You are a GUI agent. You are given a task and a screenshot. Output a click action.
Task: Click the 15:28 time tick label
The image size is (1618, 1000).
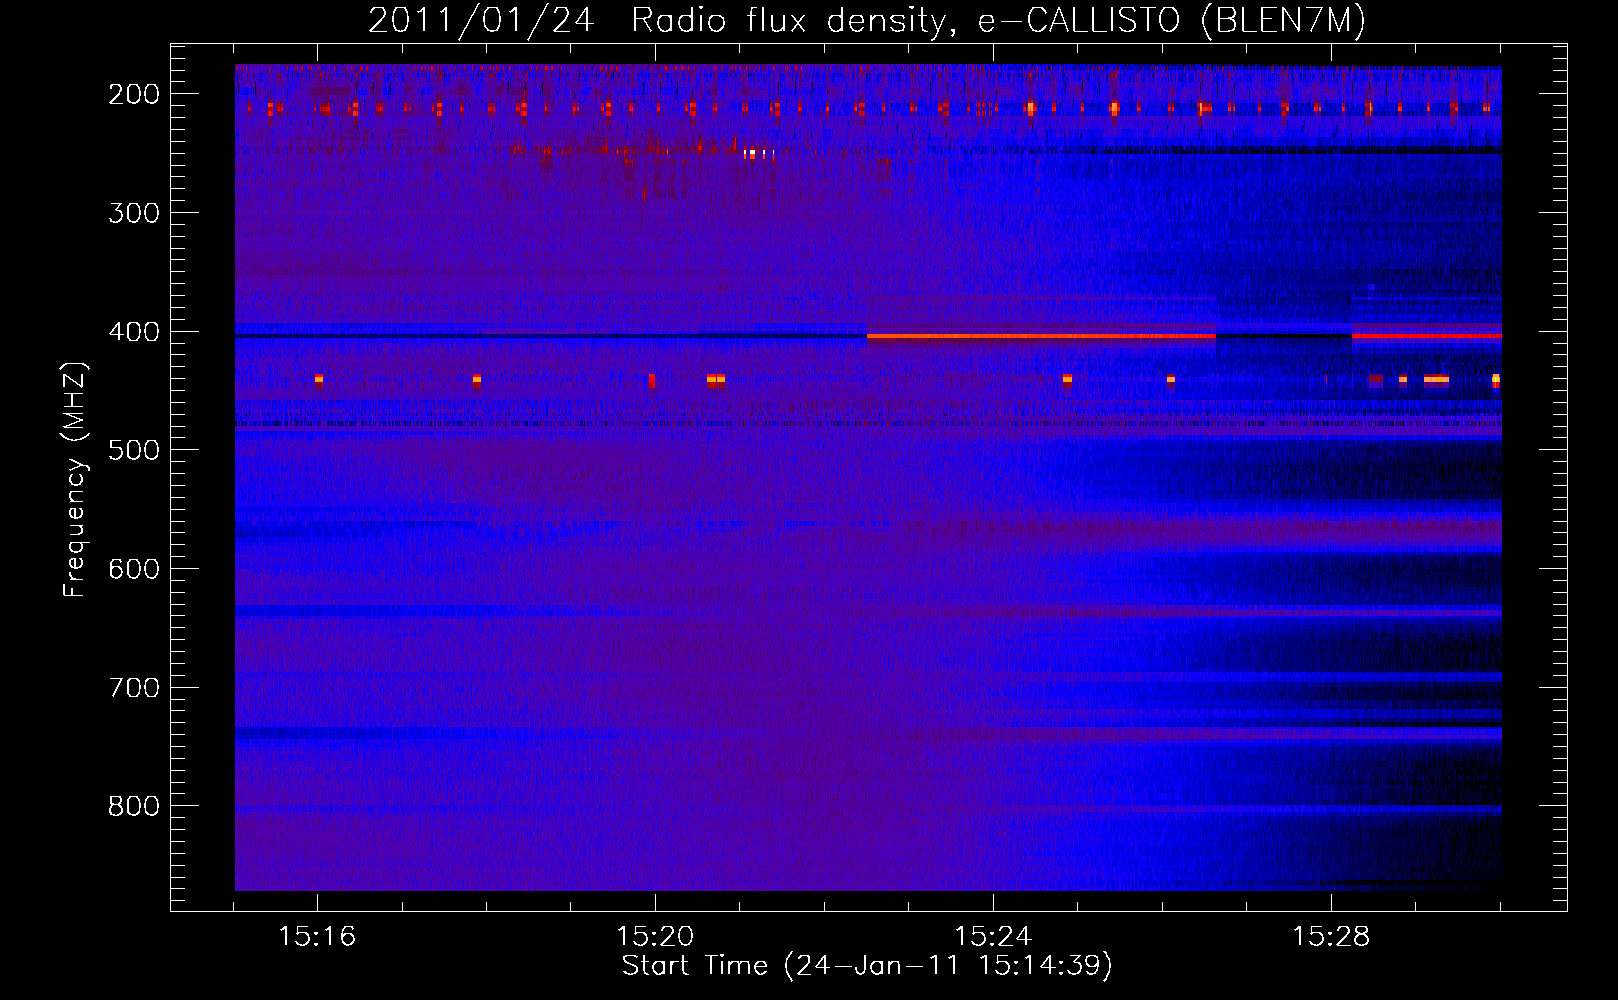(1331, 937)
